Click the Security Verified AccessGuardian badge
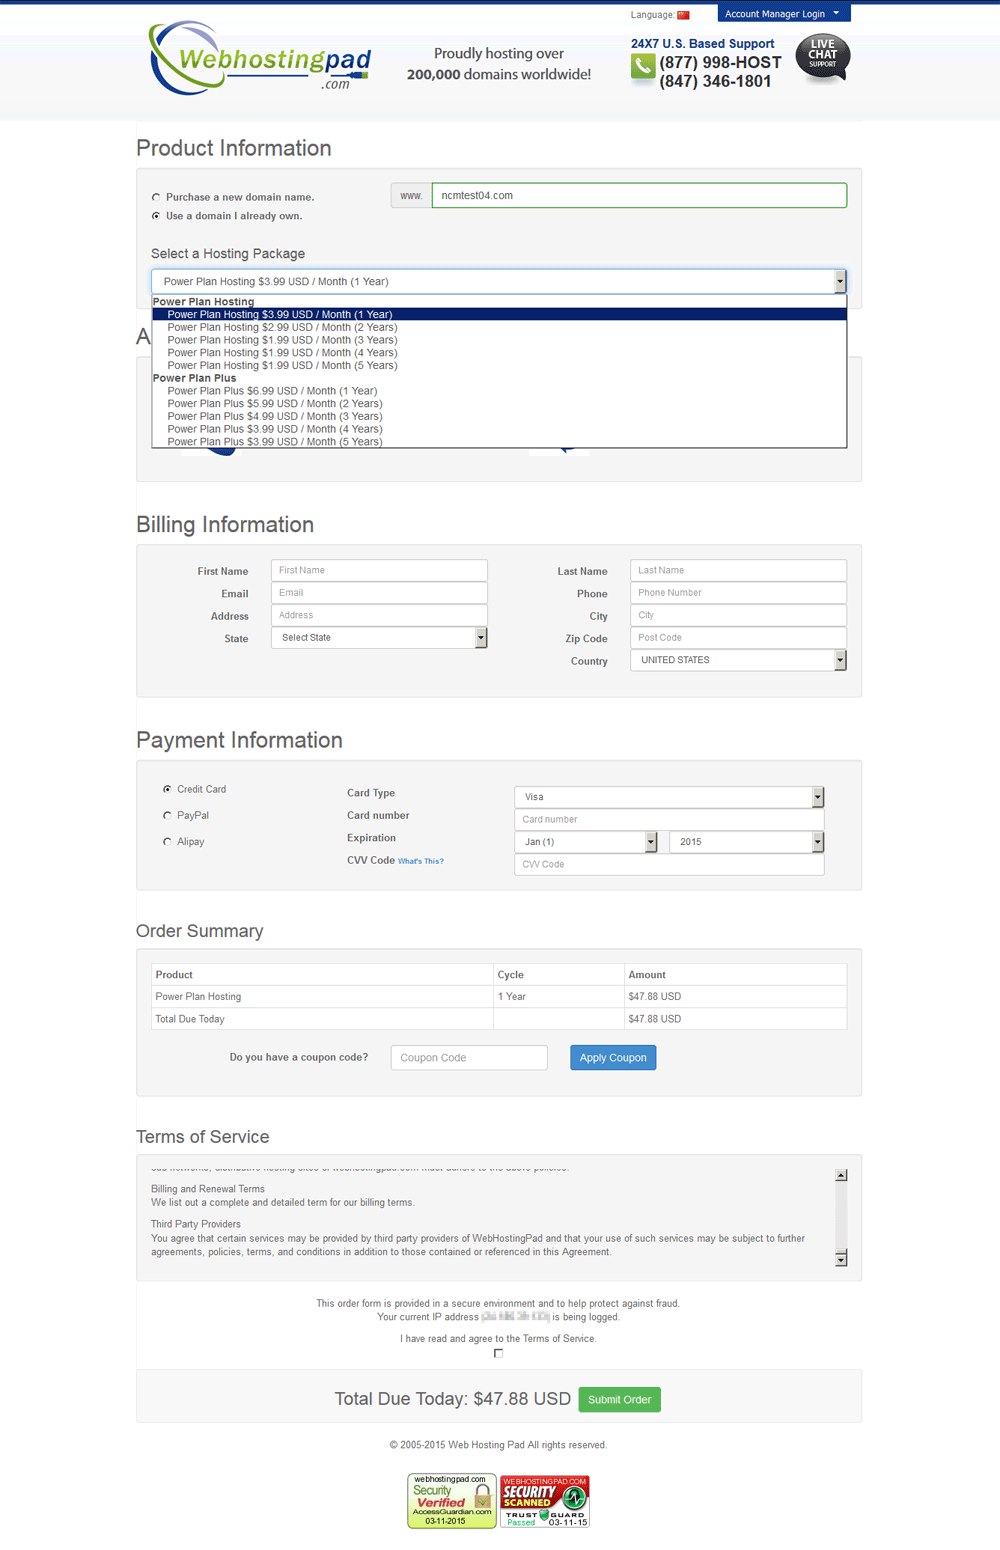 point(451,1500)
